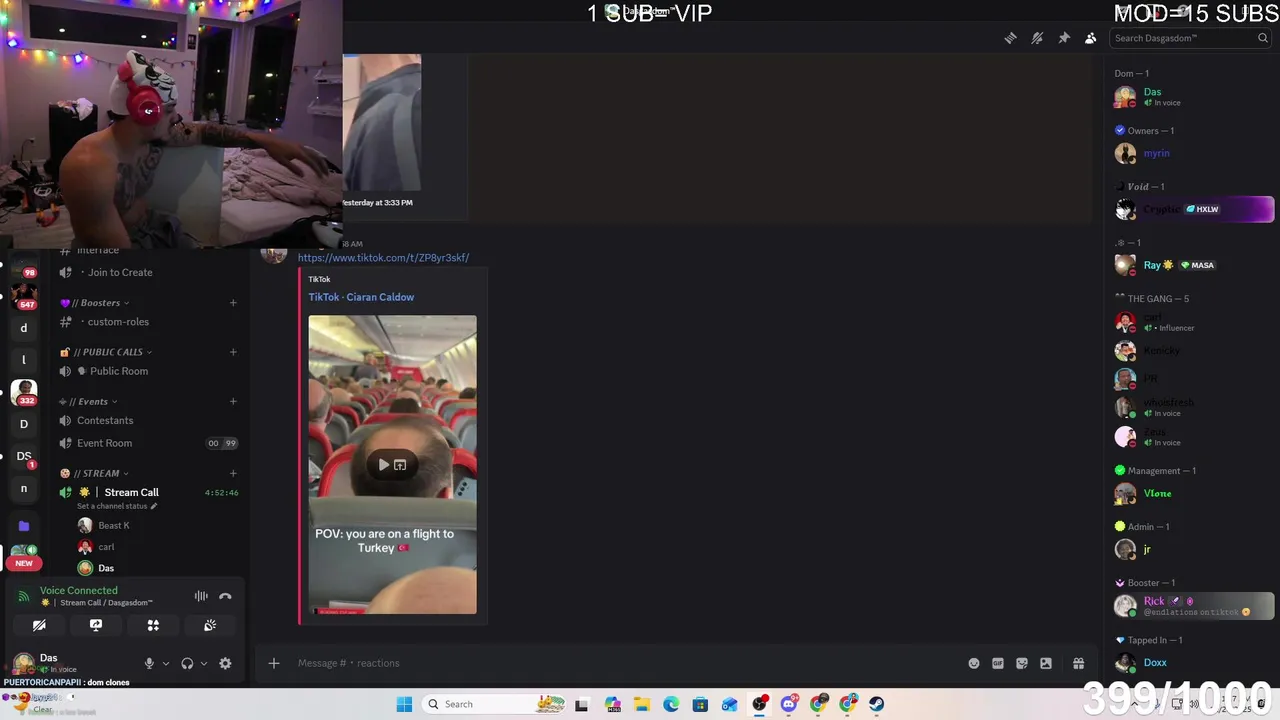
Task: Open the emoji picker
Action: click(974, 663)
